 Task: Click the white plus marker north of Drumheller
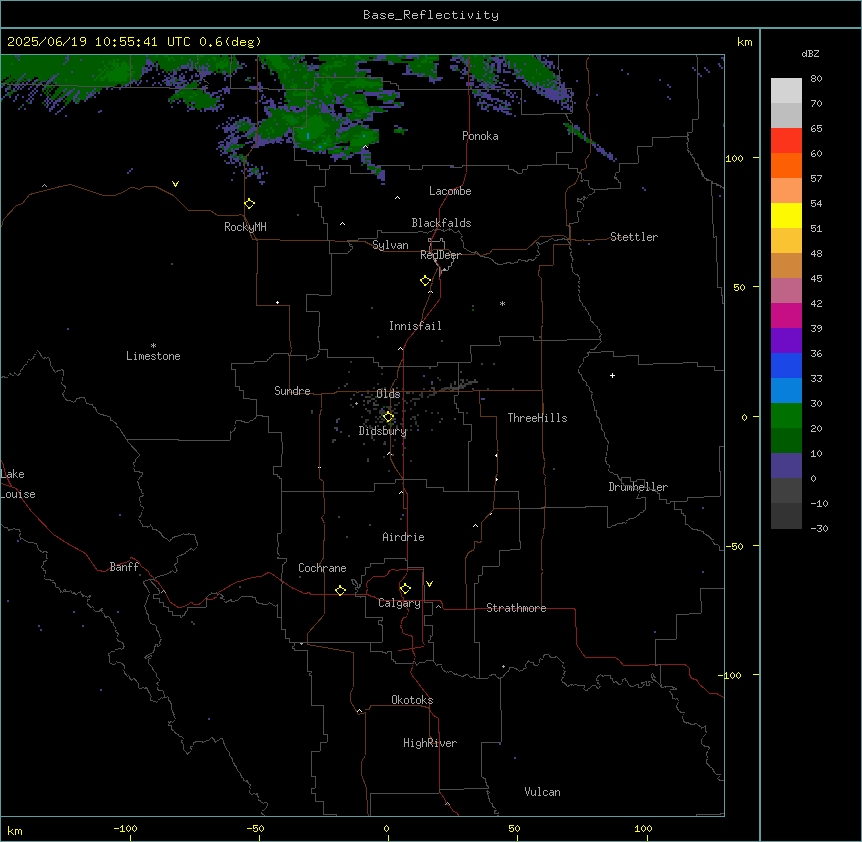coord(612,375)
